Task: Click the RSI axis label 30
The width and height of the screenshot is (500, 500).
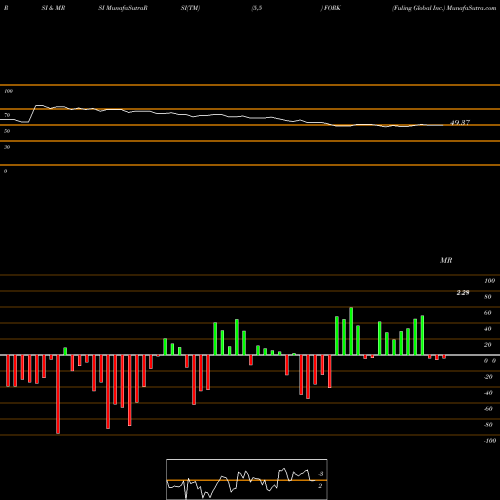Action: 7,147
